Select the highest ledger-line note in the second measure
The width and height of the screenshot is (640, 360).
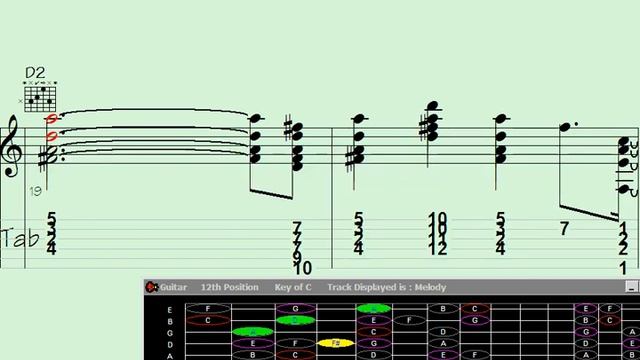click(432, 106)
